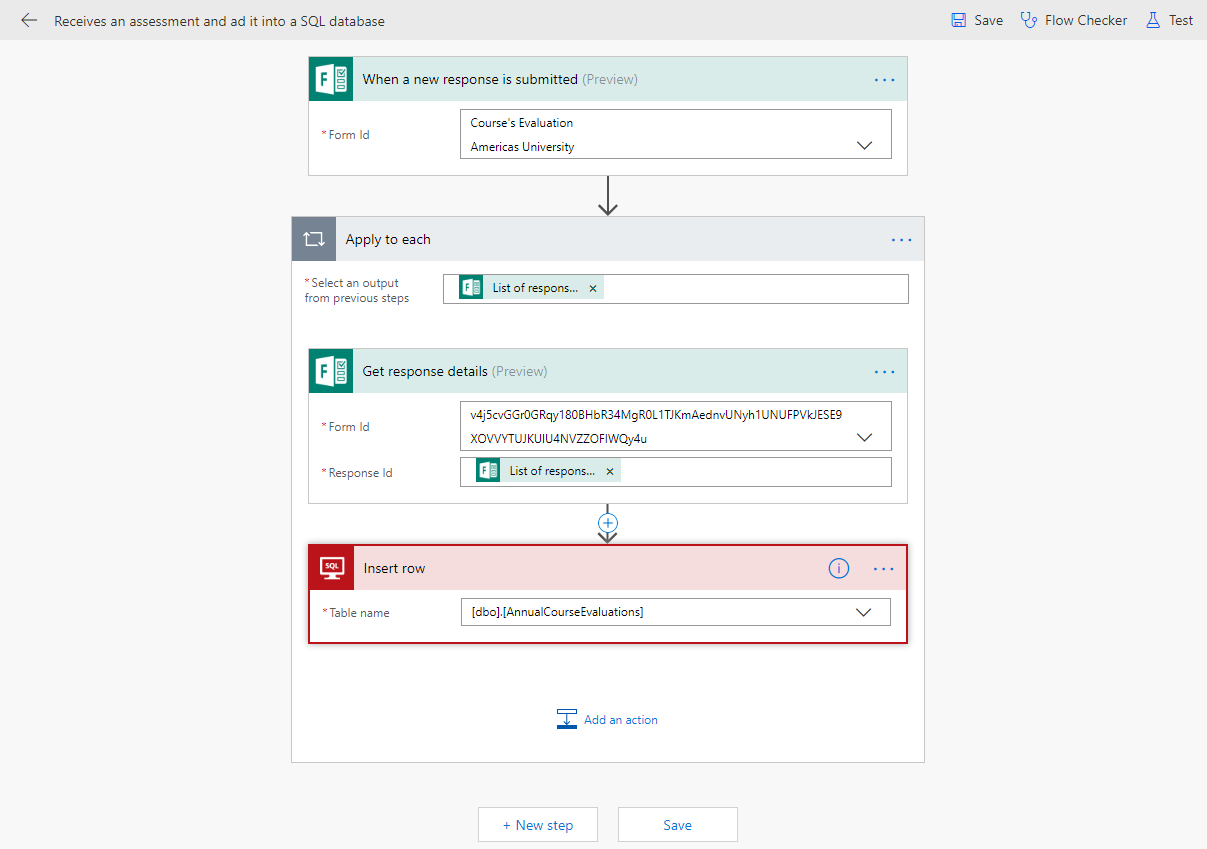
Task: Show info for the Insert row action
Action: [838, 568]
